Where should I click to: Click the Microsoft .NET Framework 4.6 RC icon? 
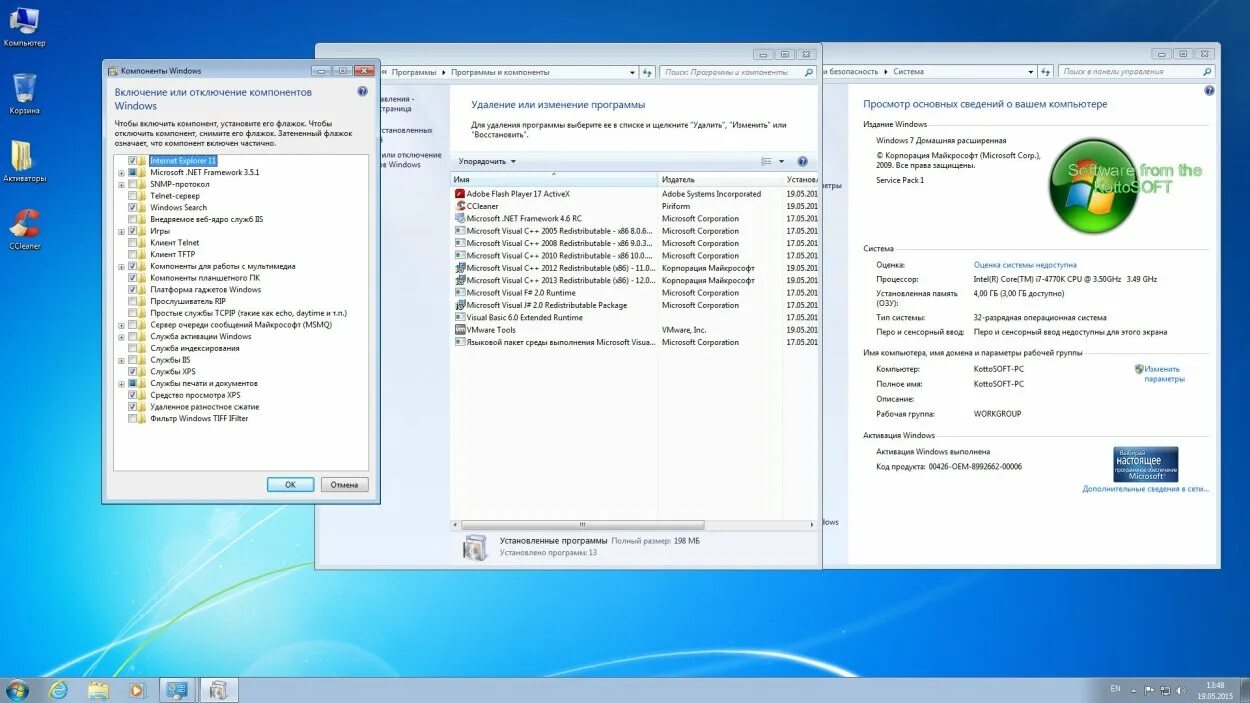pyautogui.click(x=460, y=218)
